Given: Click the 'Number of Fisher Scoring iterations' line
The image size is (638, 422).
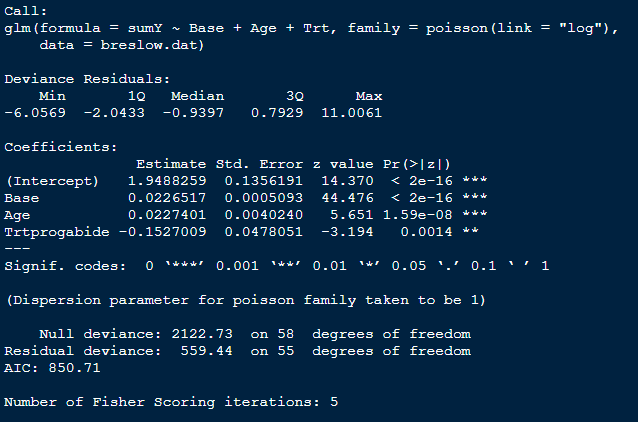Looking at the screenshot, I should tap(171, 402).
